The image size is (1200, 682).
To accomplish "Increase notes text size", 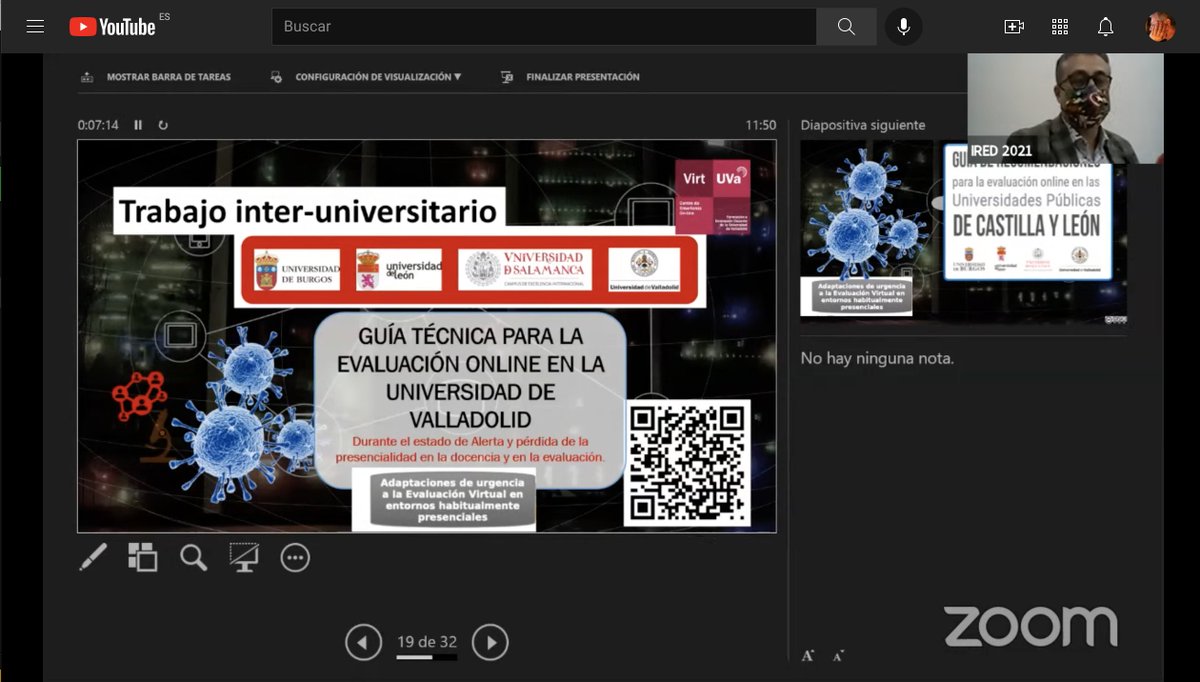I will point(808,656).
